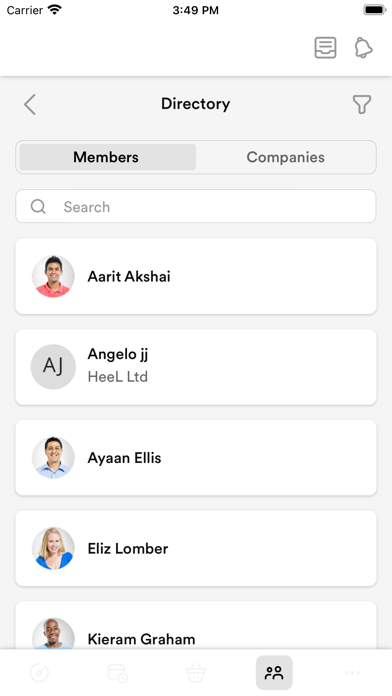
Task: Switch to the Members segment
Action: [107, 157]
